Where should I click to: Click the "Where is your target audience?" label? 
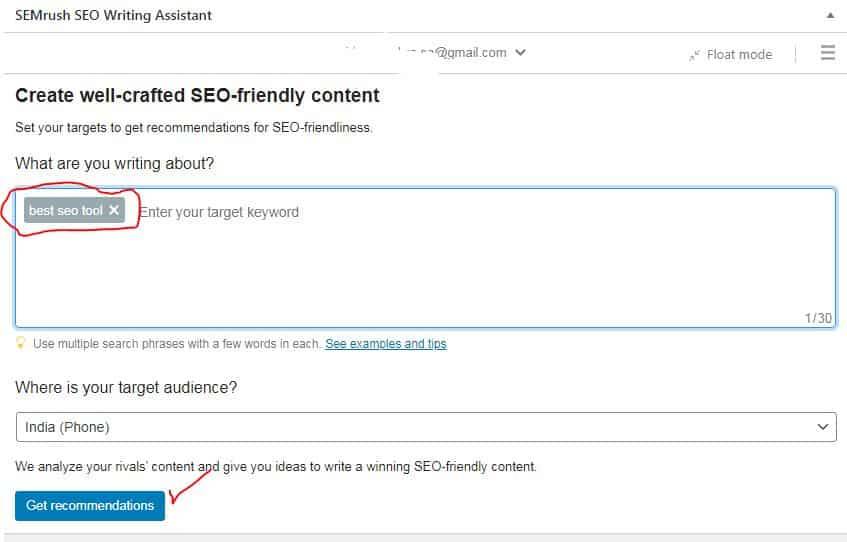click(x=126, y=387)
